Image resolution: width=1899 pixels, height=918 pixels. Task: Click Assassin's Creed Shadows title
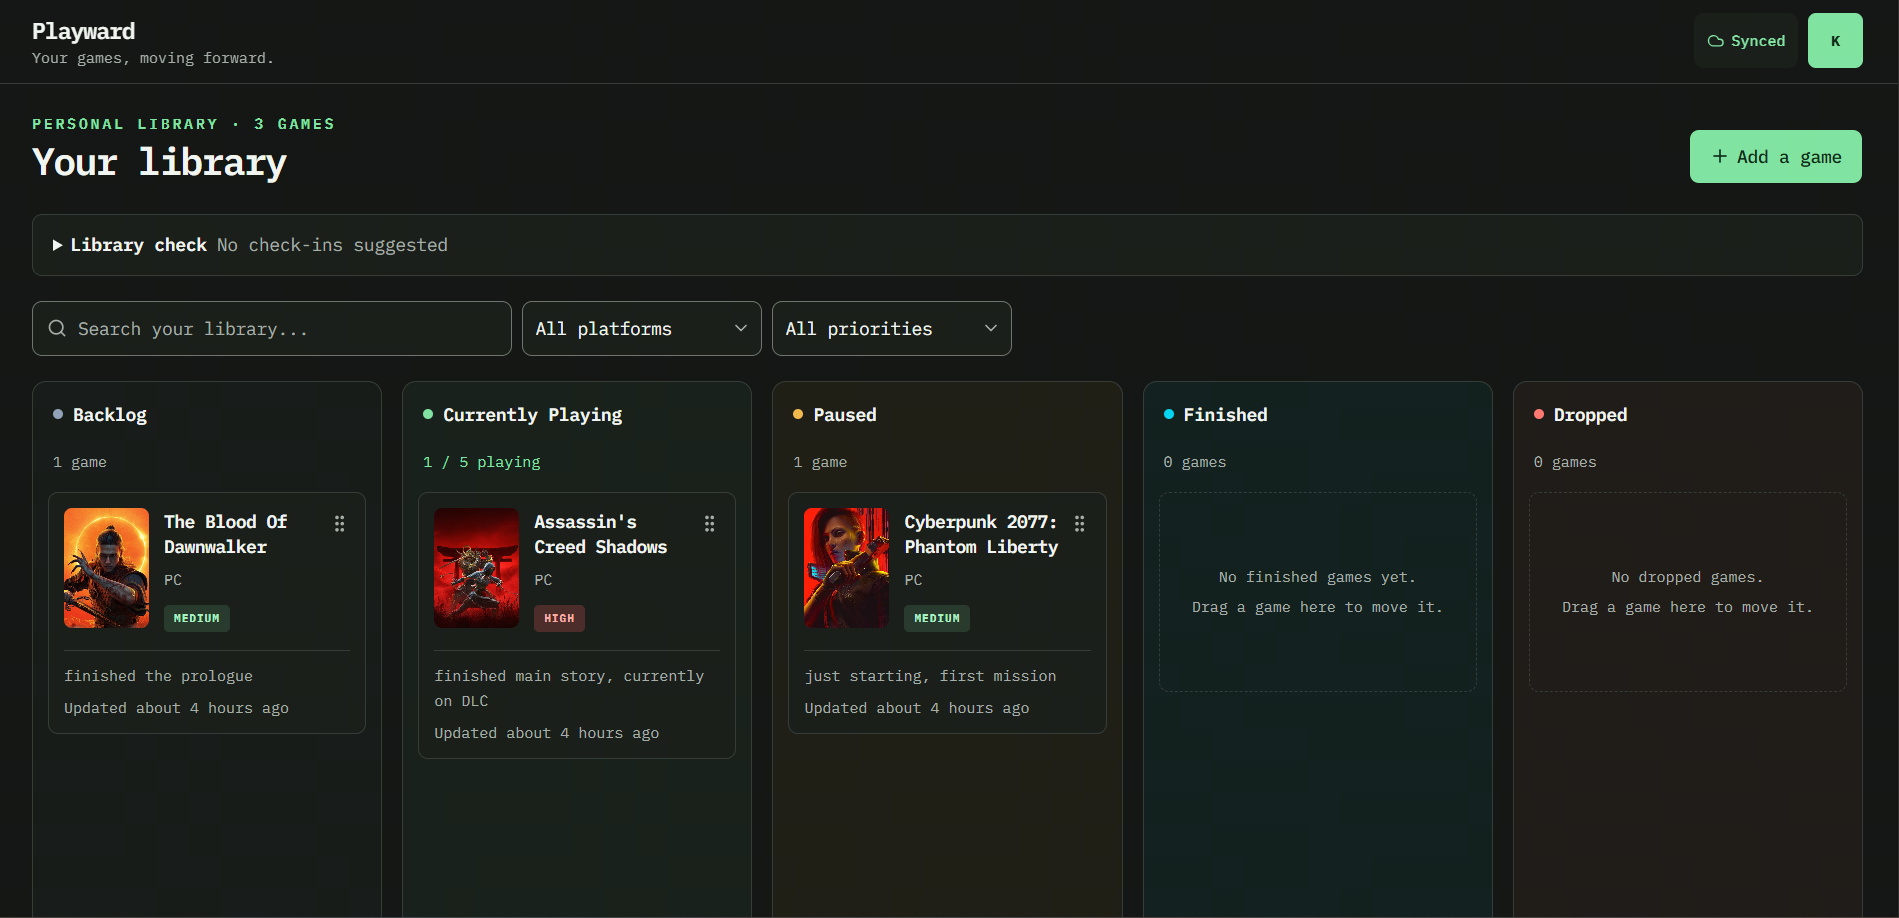(600, 534)
